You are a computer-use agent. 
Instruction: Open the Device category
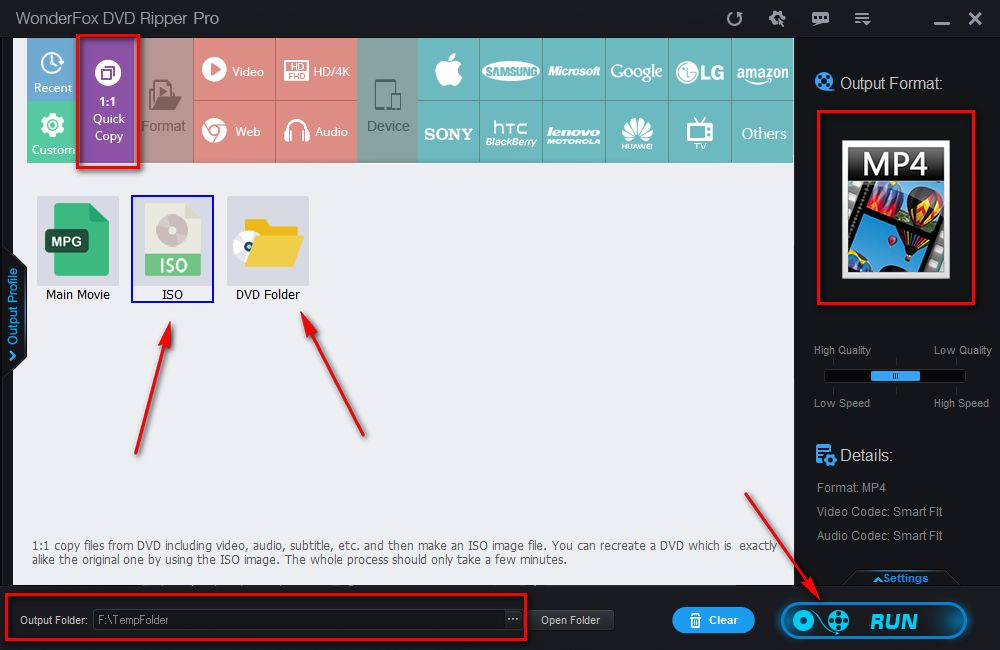(x=388, y=101)
